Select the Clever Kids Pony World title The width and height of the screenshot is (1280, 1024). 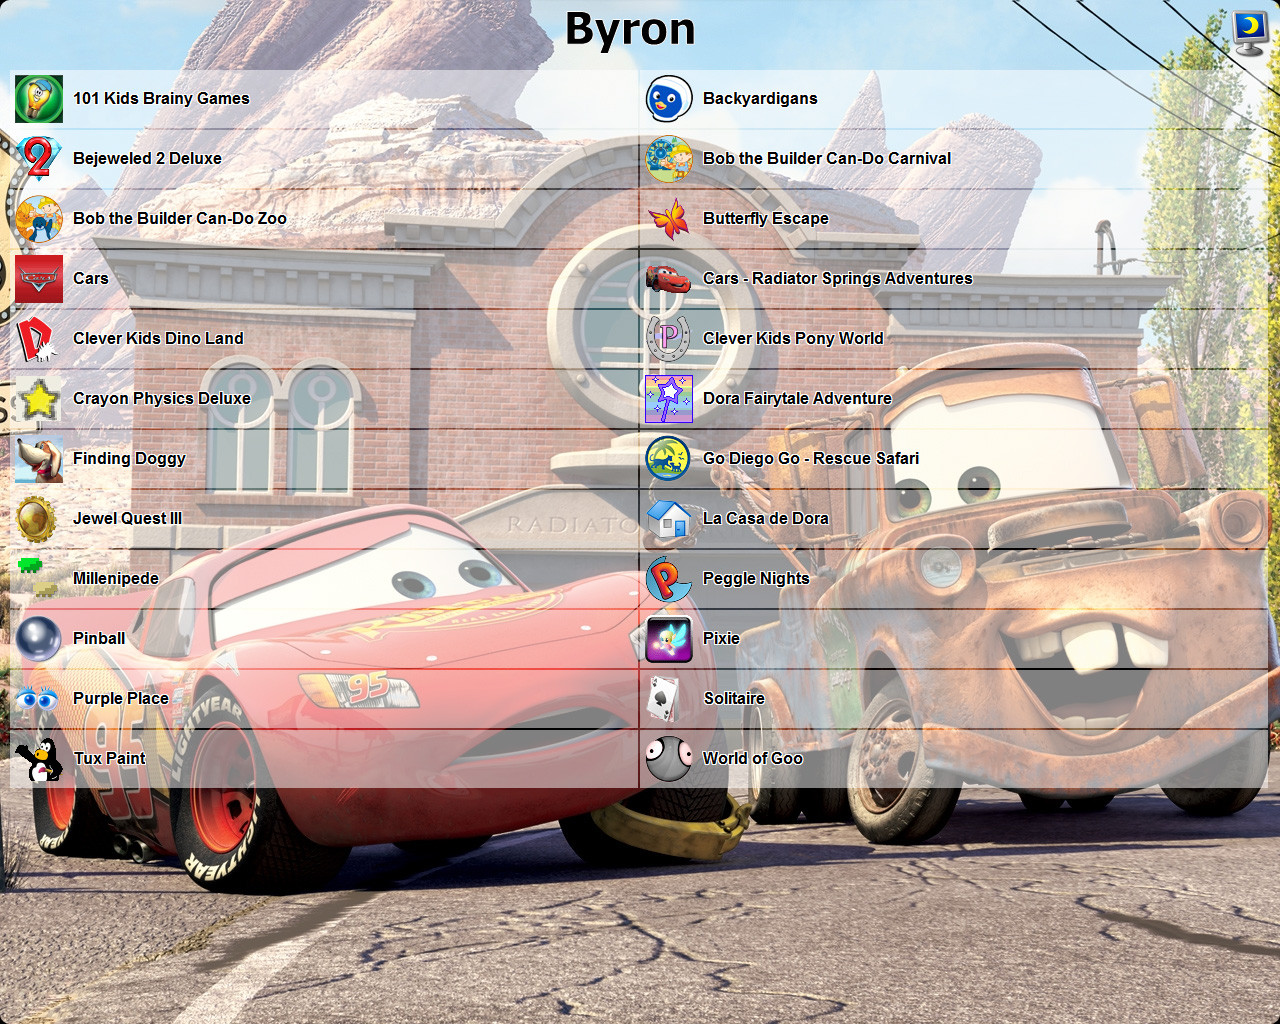point(793,338)
